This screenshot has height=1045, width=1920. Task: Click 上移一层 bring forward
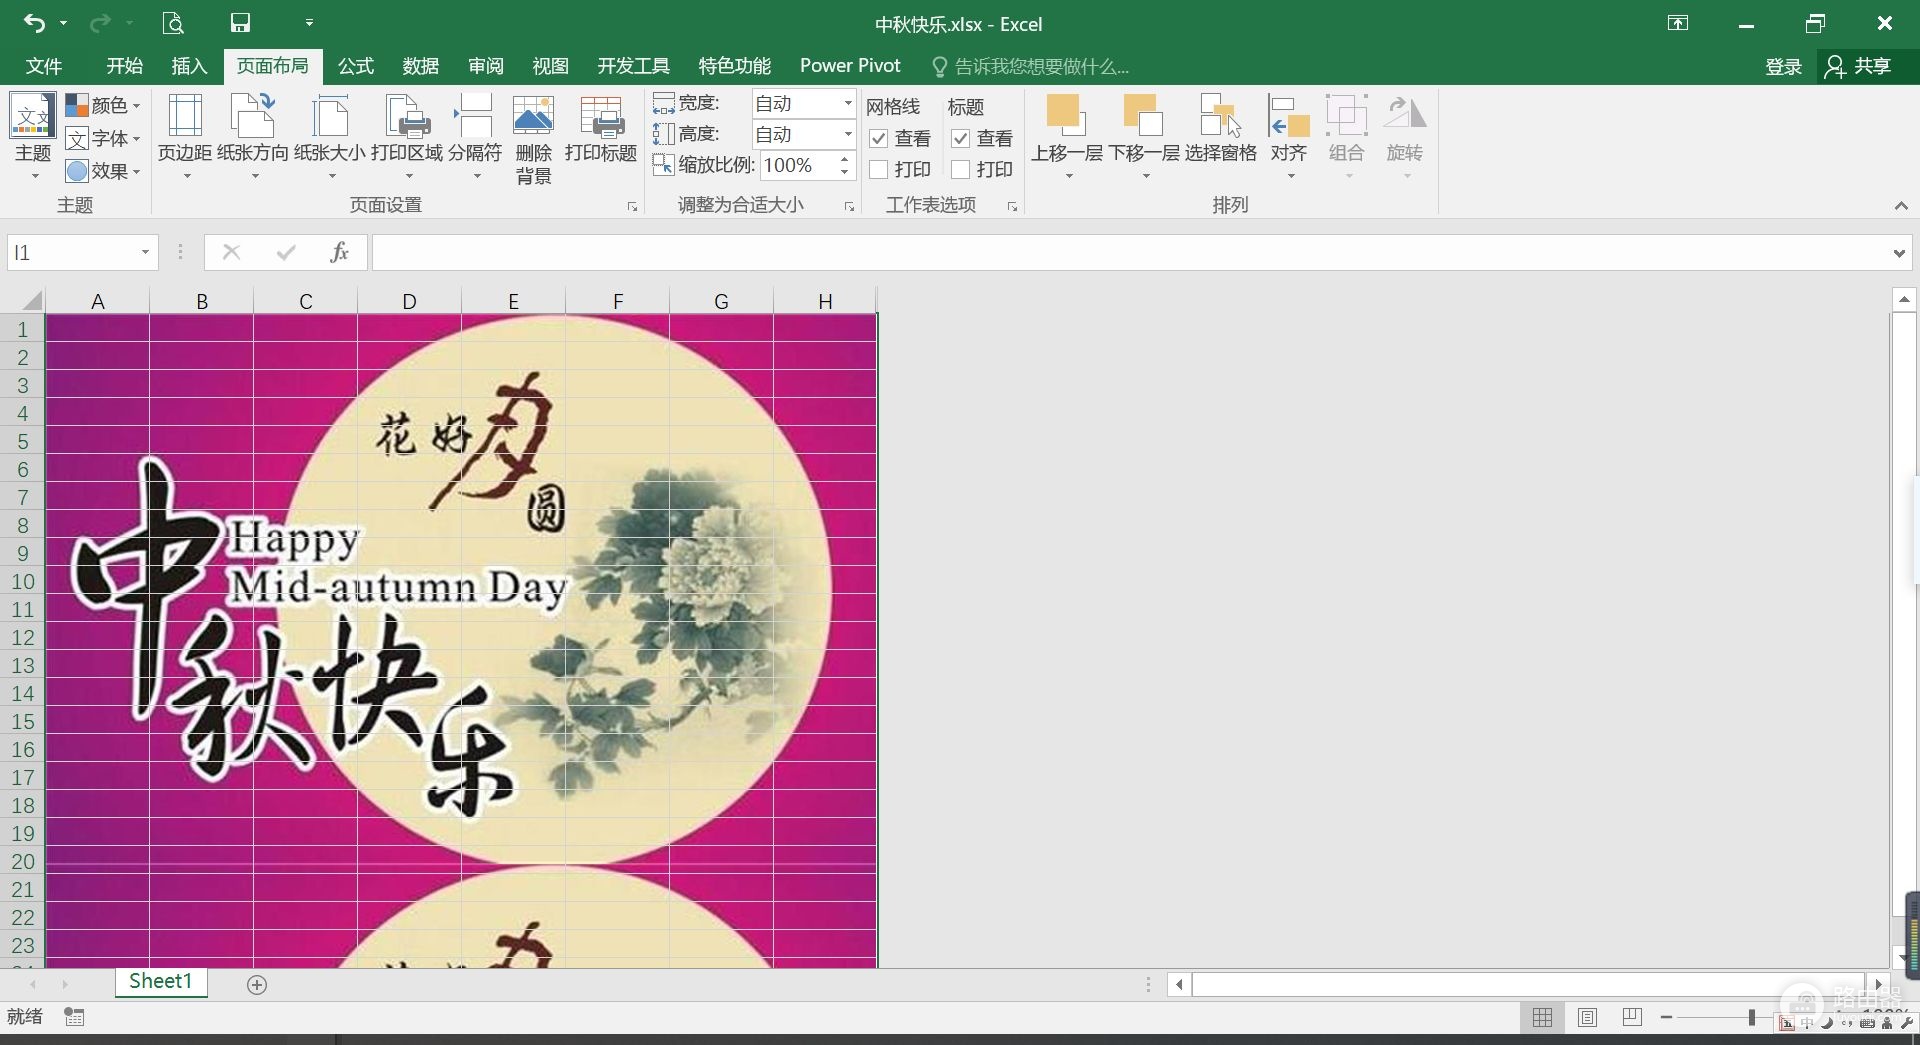pyautogui.click(x=1067, y=136)
